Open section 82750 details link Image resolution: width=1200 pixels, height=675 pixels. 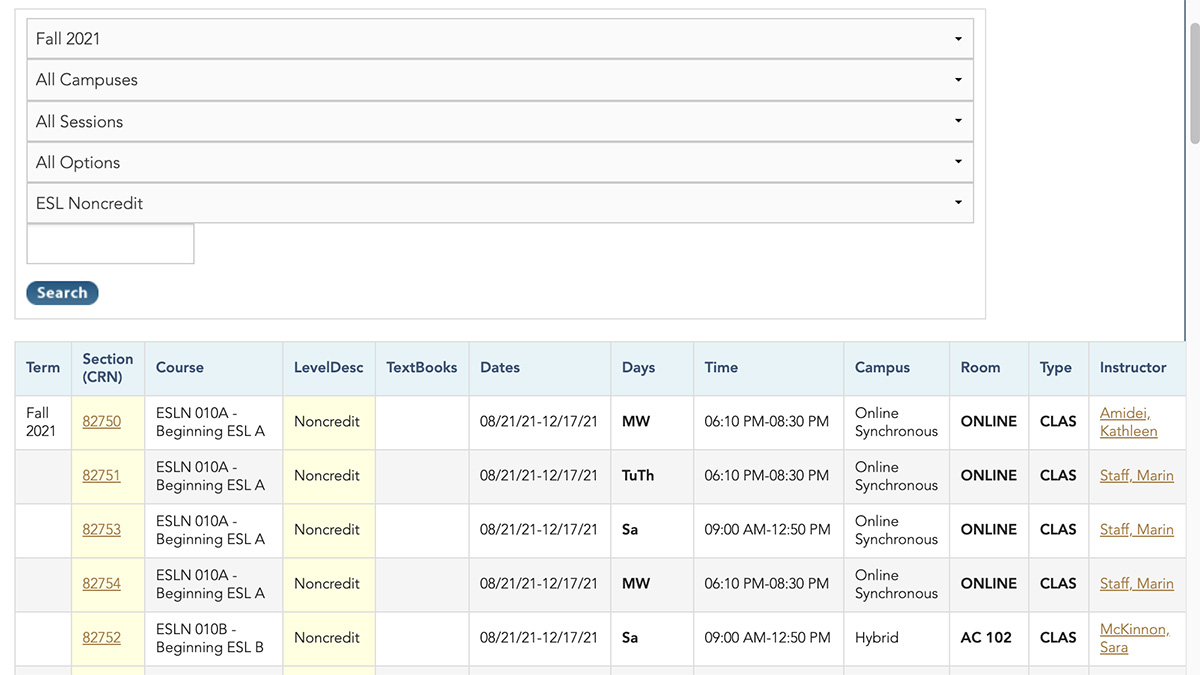(102, 421)
